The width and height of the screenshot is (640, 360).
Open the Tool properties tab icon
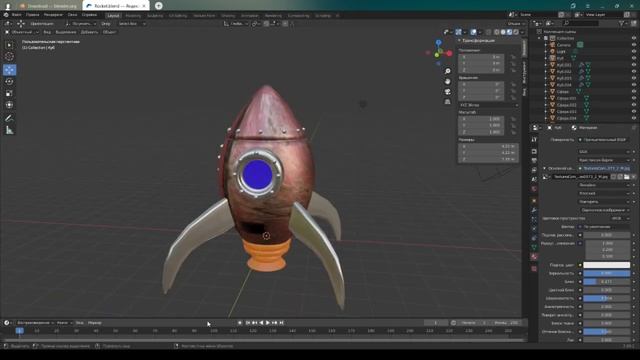coord(534,140)
